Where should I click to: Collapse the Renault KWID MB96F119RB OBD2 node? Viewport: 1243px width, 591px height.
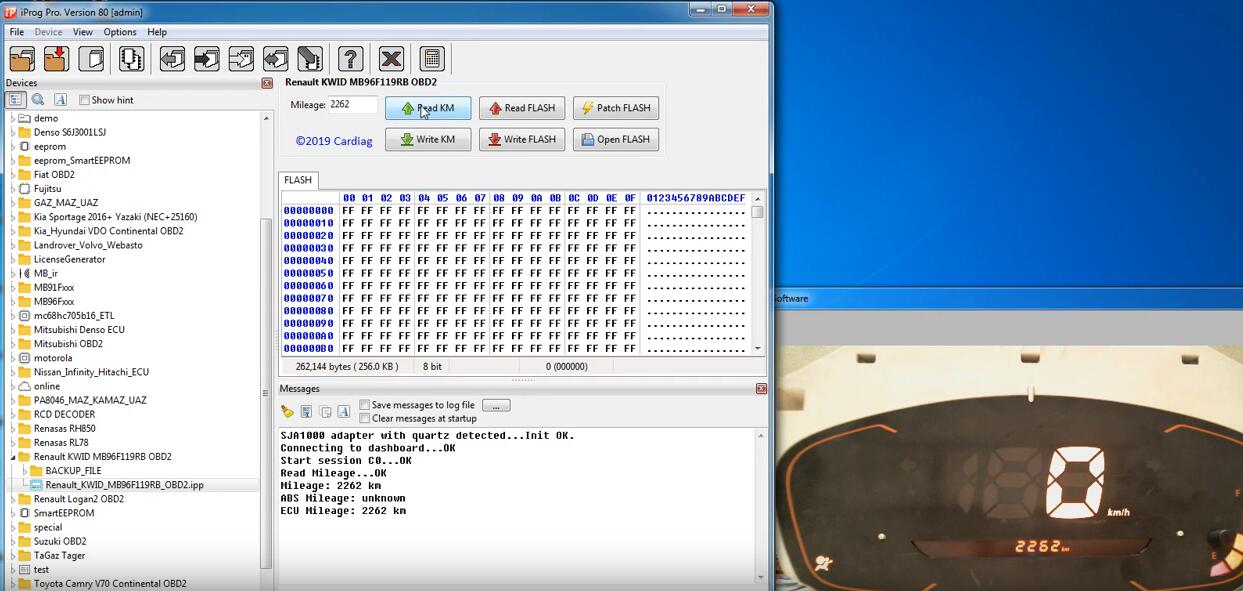(x=13, y=457)
